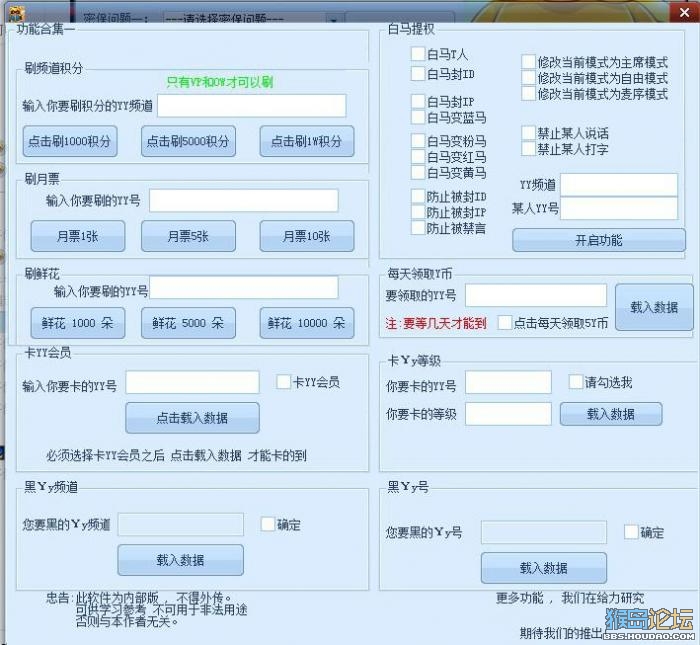Click 载入数据 button in 黑Yy频道 group
The height and width of the screenshot is (645, 700).
tap(181, 560)
